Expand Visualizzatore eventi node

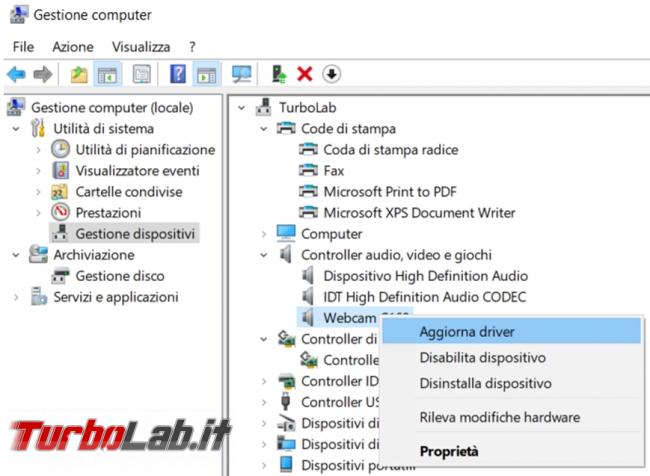click(38, 171)
